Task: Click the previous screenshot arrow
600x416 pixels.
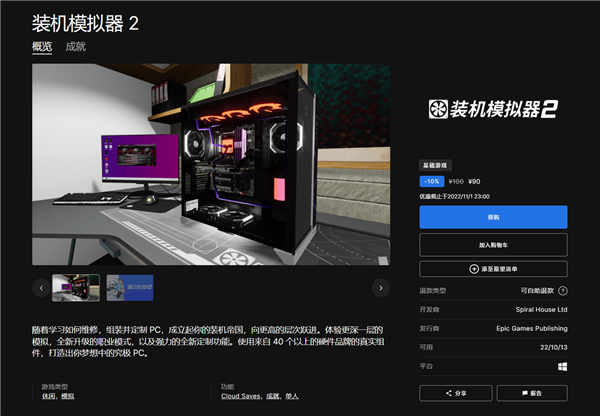Action: [x=41, y=288]
